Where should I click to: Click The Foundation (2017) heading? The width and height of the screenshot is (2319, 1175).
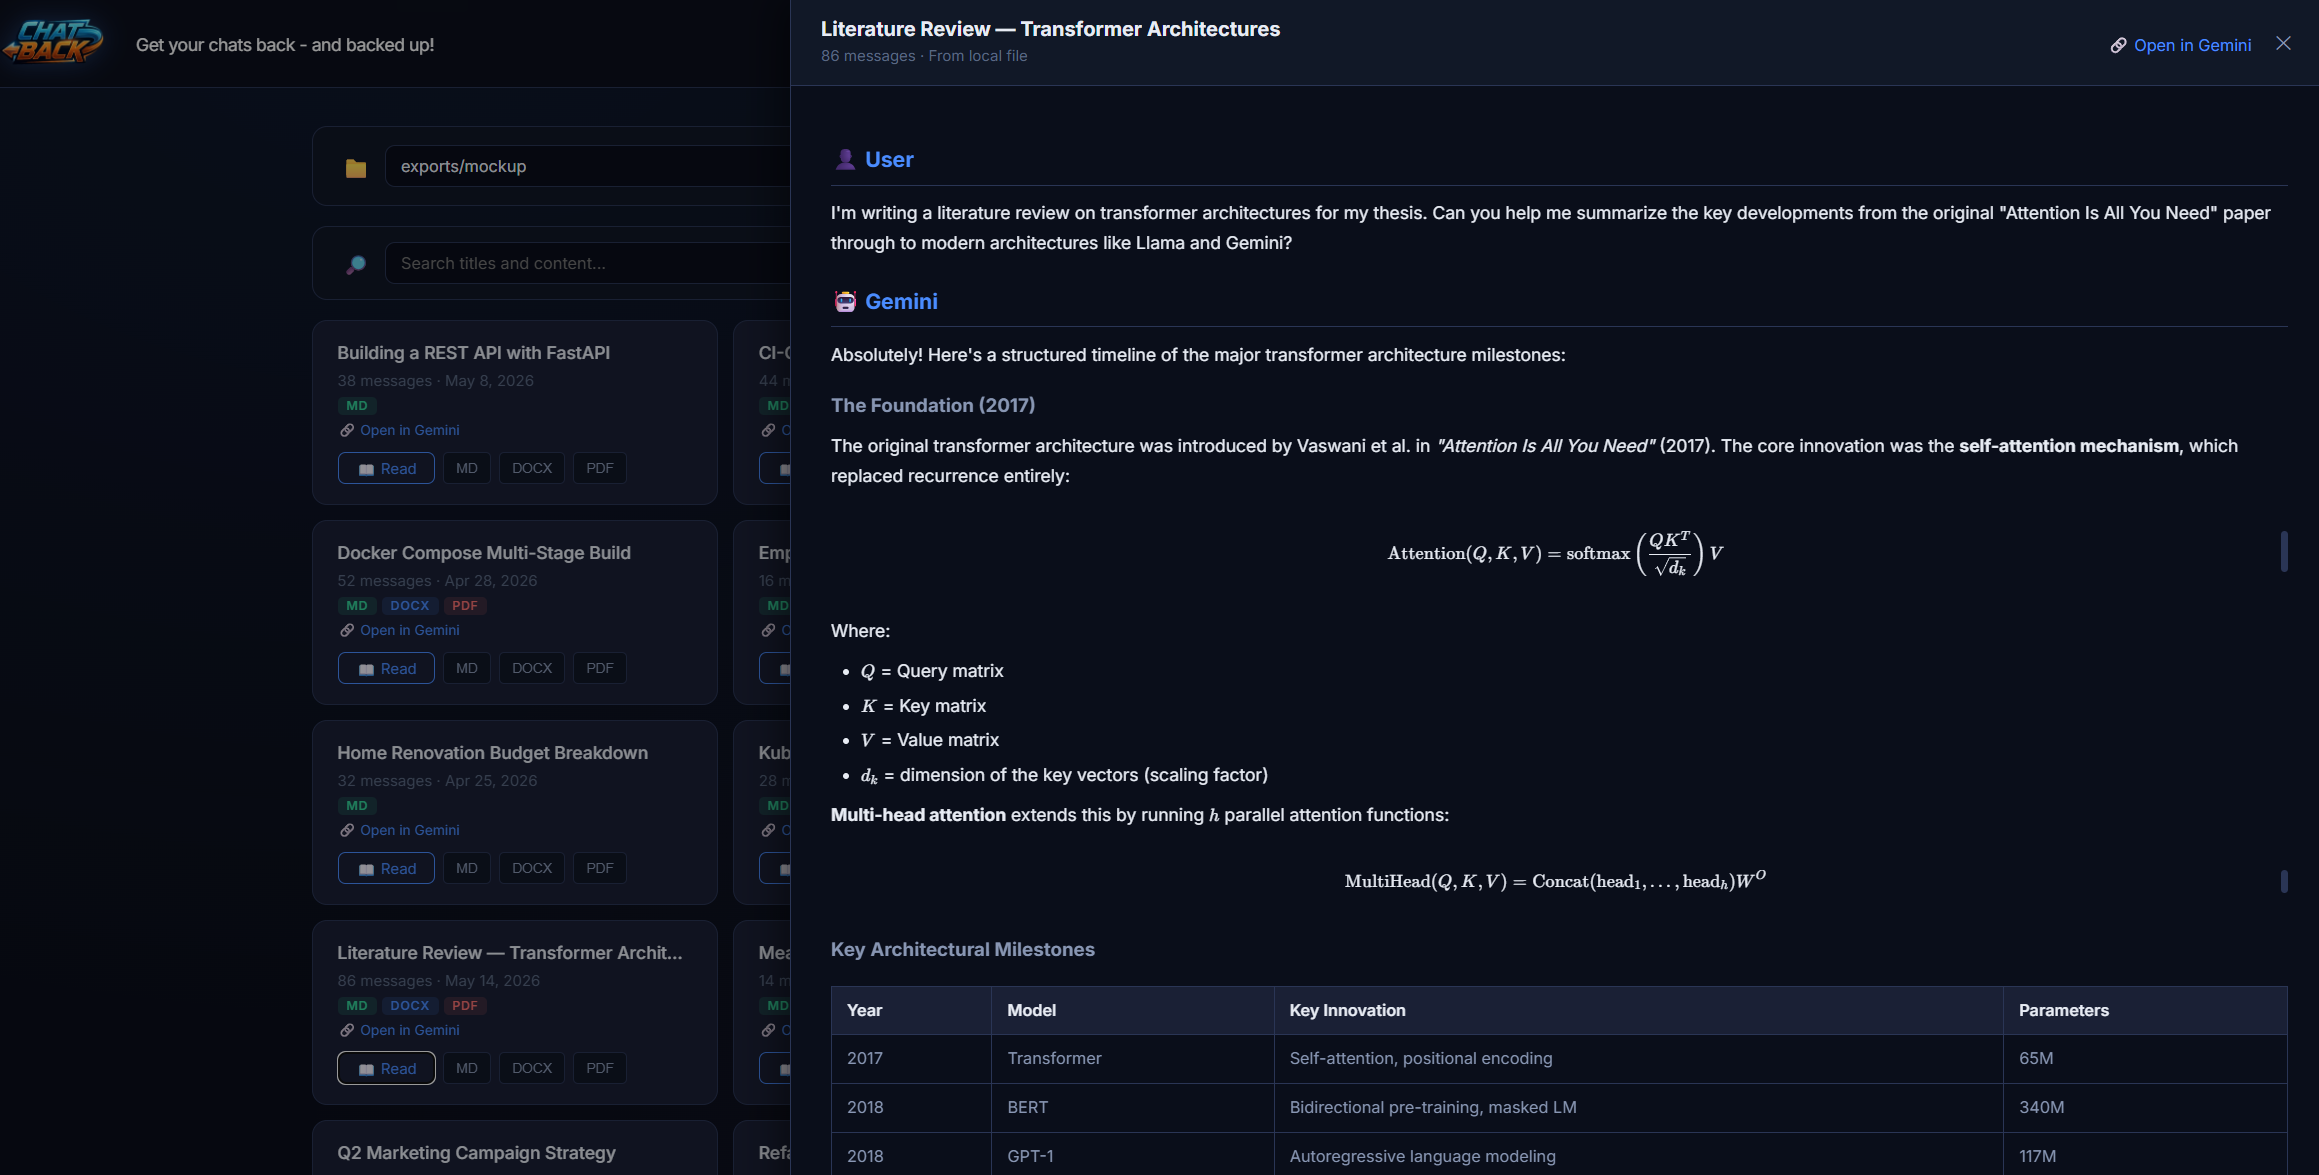pos(933,405)
